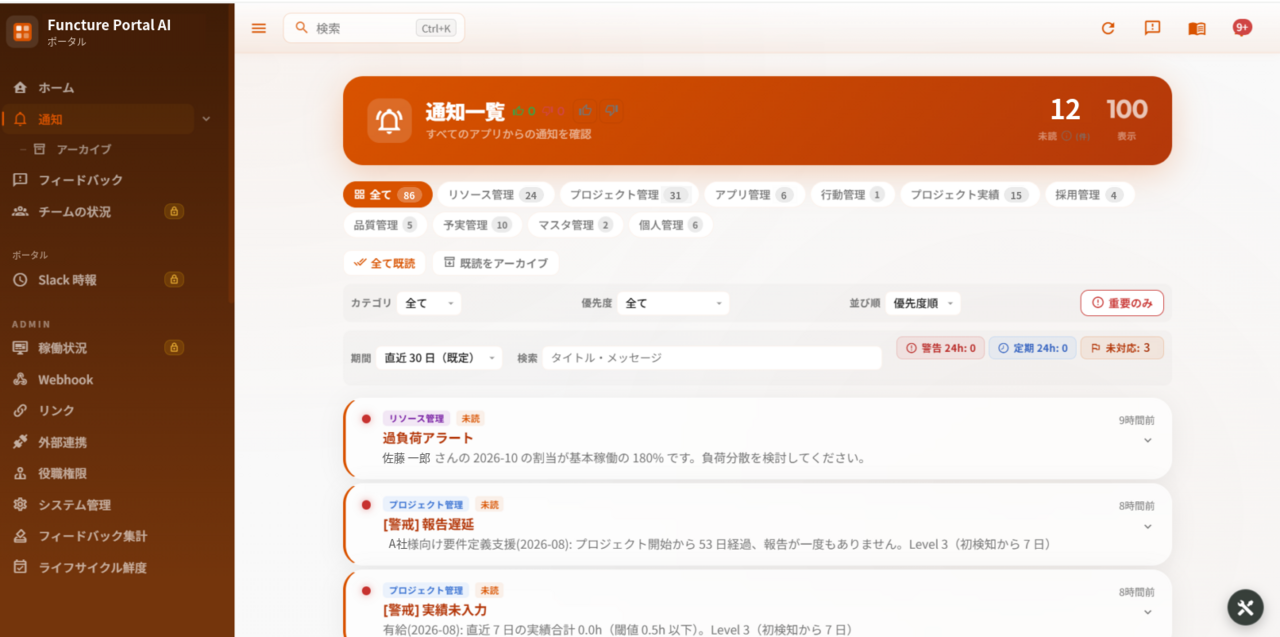Select the 品質管理 tab
The width and height of the screenshot is (1280, 637).
[x=385, y=225]
